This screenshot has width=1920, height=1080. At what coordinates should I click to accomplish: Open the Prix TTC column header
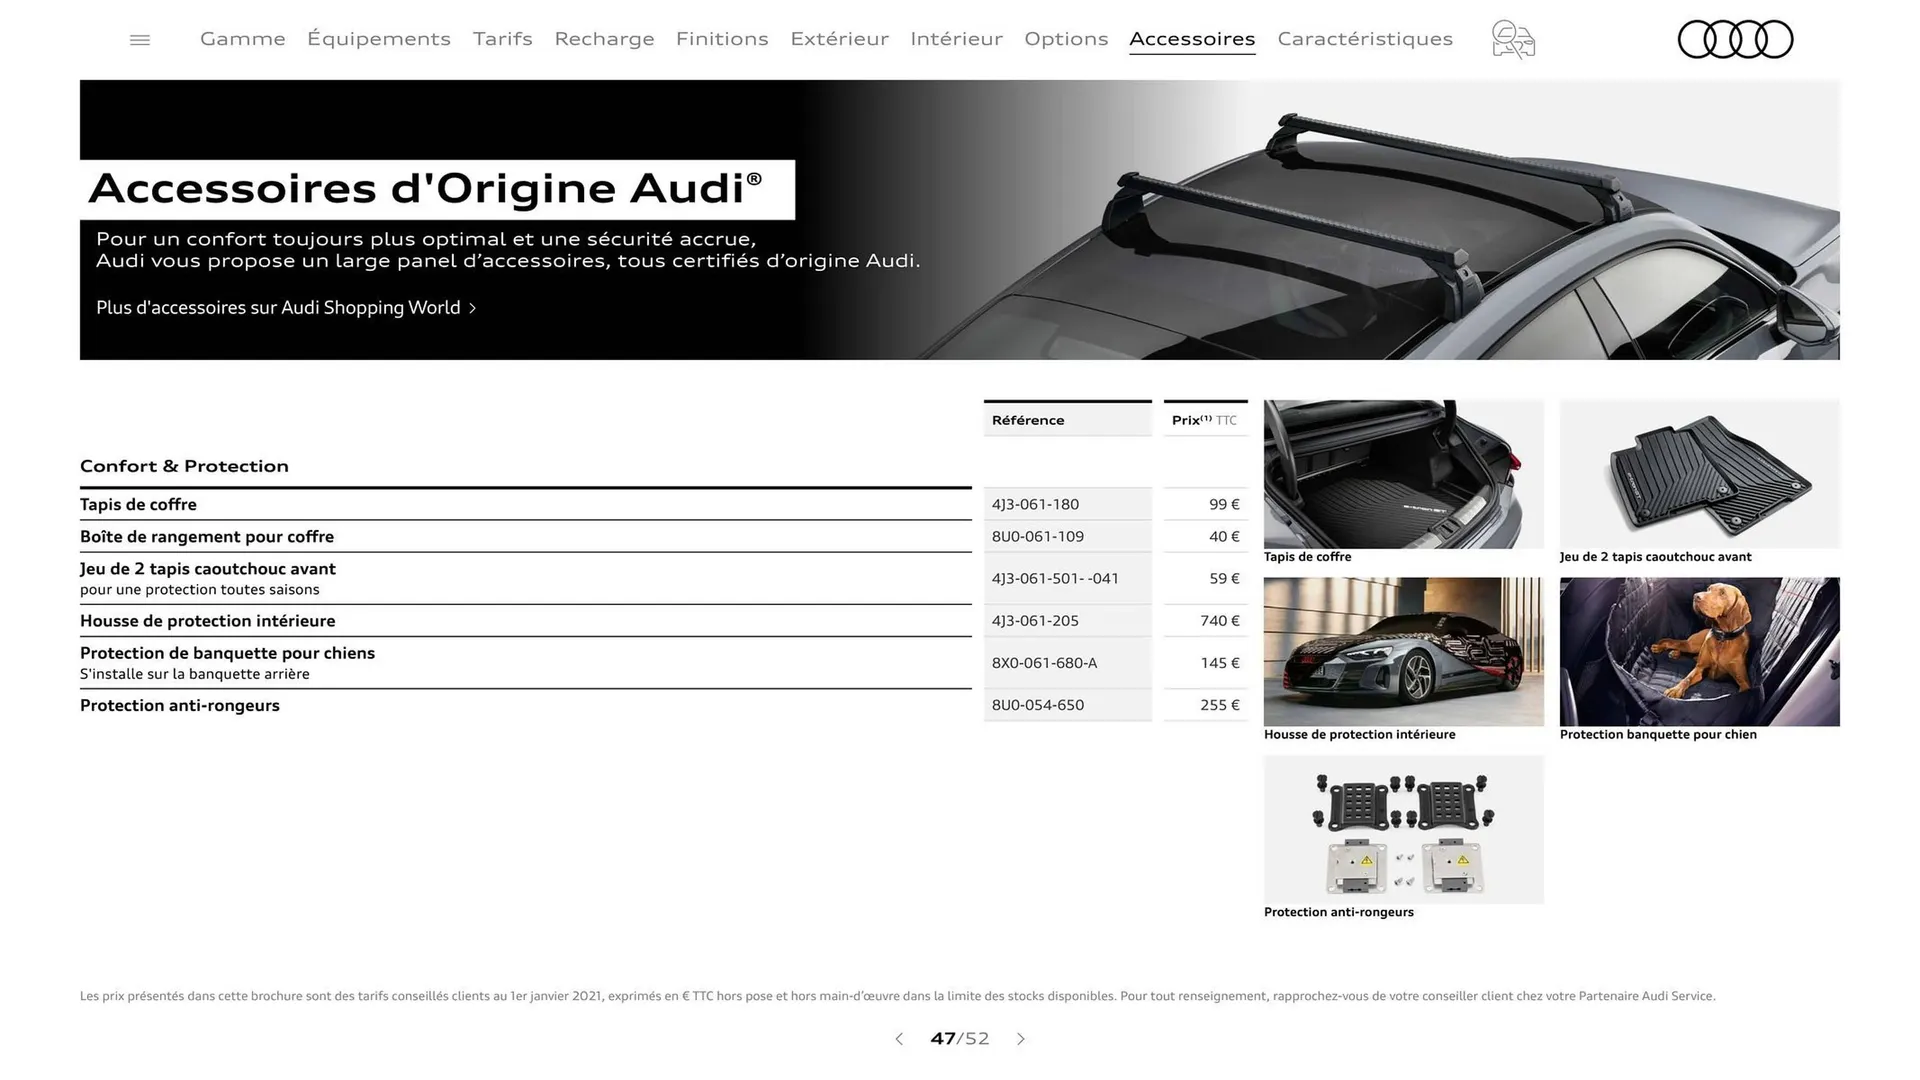[1204, 419]
